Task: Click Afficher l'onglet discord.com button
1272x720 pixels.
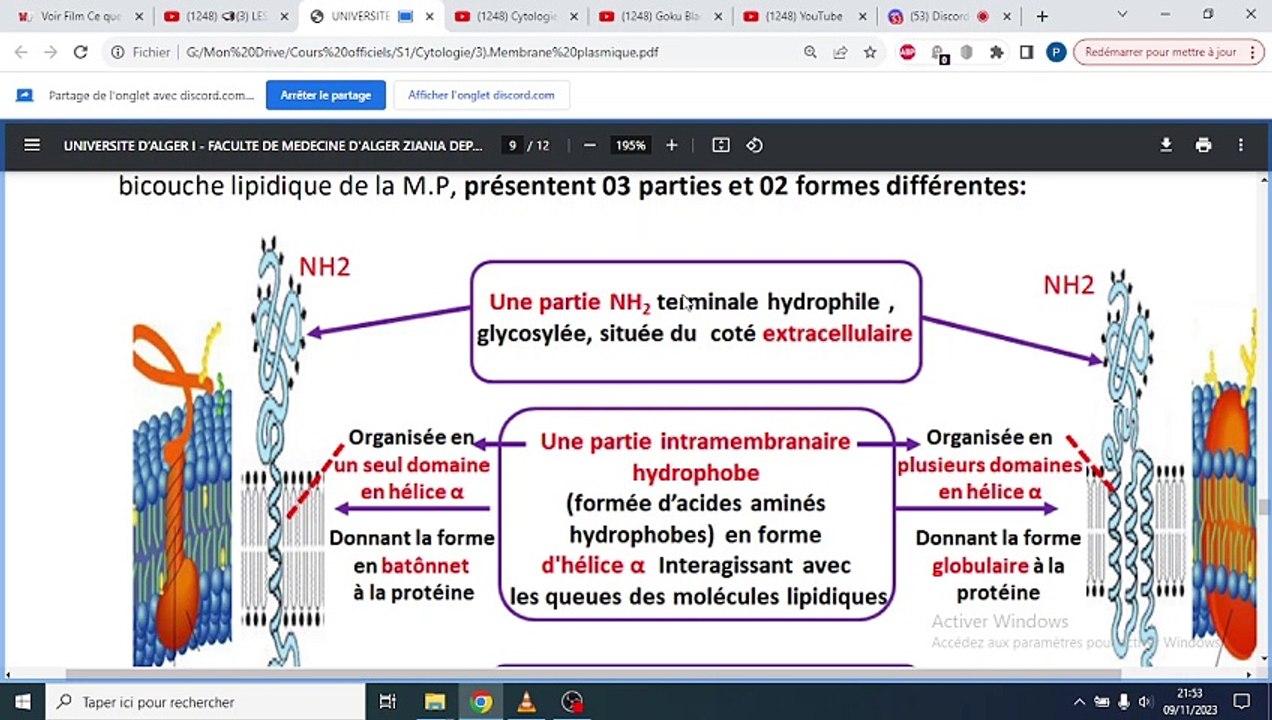Action: click(481, 95)
